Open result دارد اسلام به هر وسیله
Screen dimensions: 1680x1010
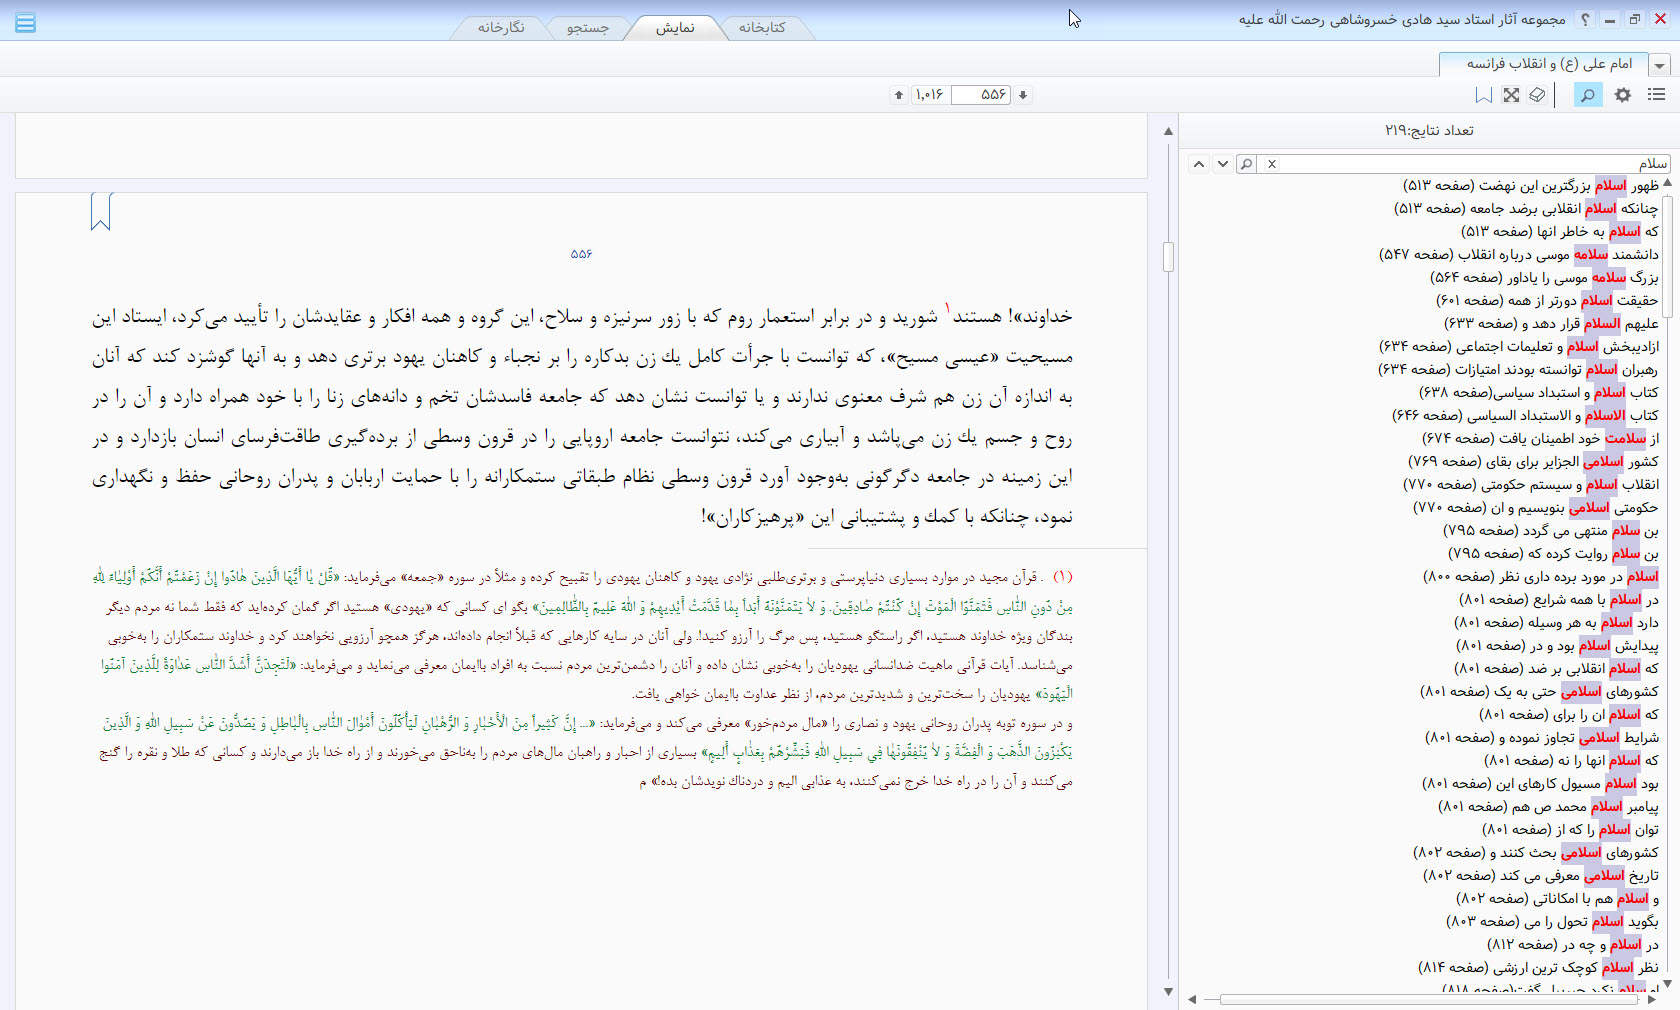coord(1556,623)
